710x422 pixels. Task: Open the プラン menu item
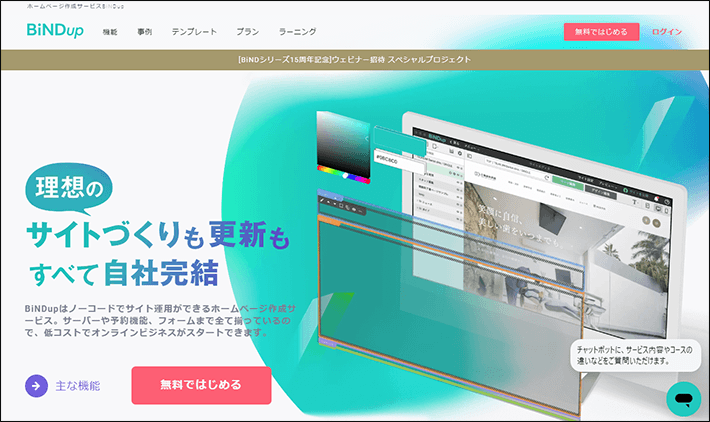(x=247, y=32)
